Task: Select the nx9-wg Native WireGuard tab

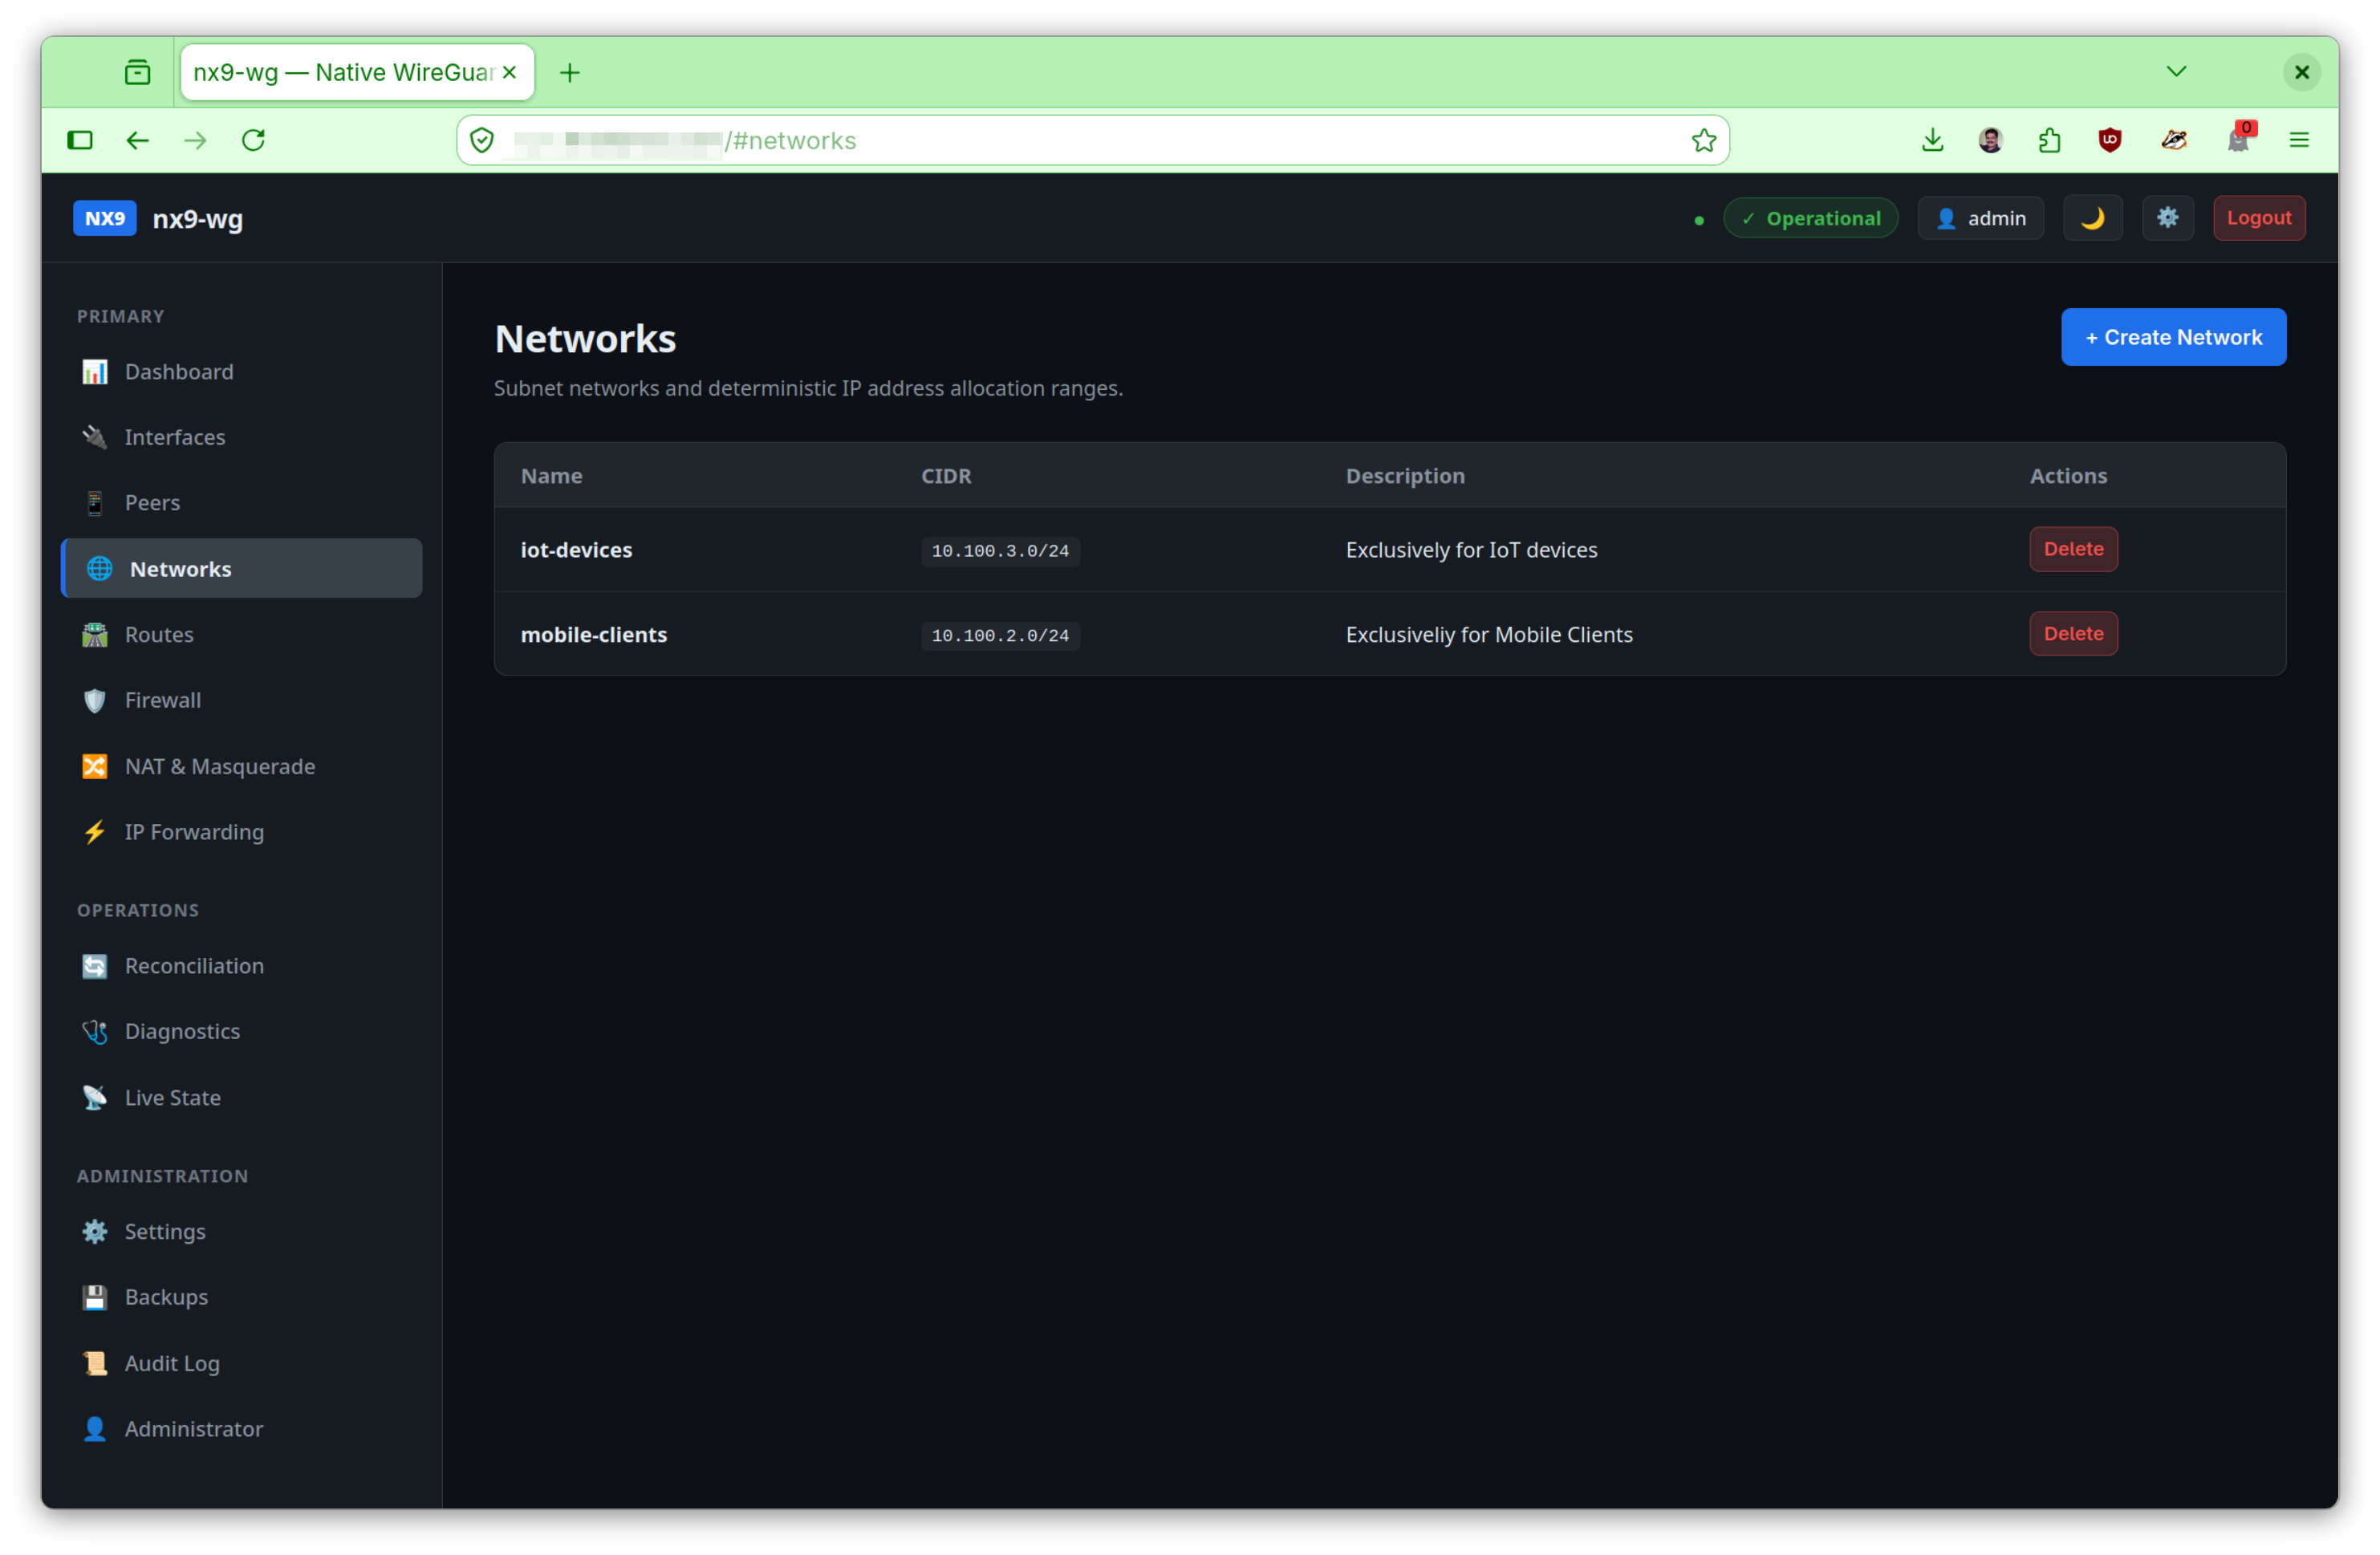Action: [357, 72]
